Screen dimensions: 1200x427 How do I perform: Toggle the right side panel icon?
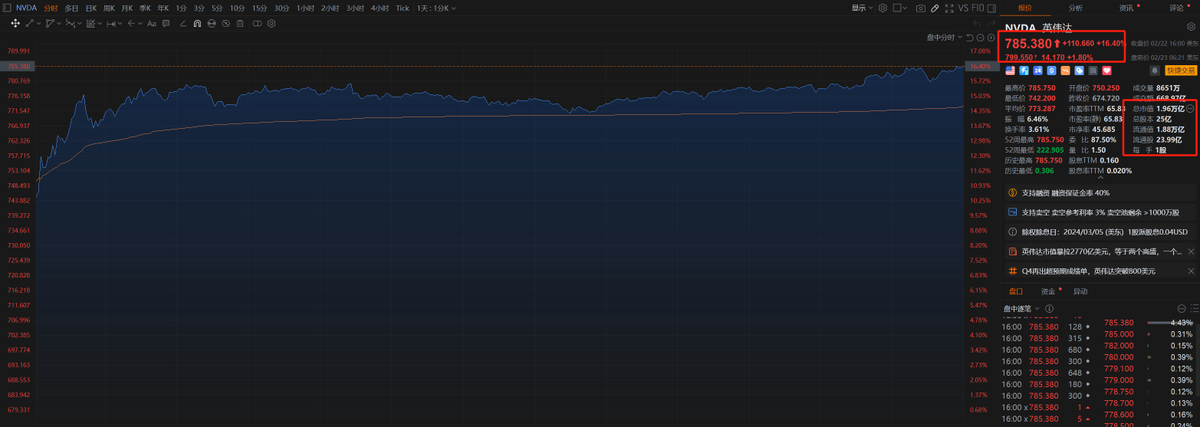[x=991, y=8]
